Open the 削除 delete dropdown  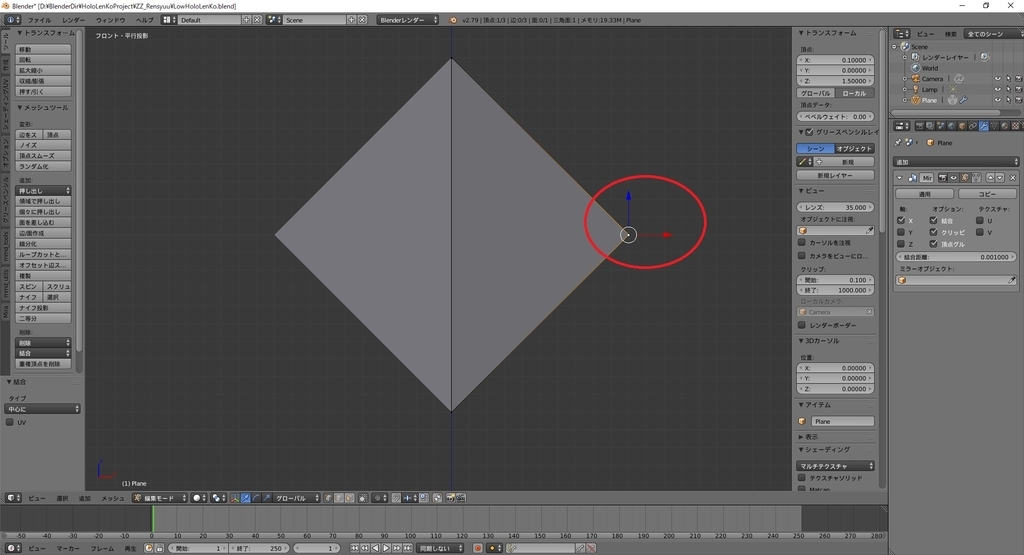pos(43,343)
